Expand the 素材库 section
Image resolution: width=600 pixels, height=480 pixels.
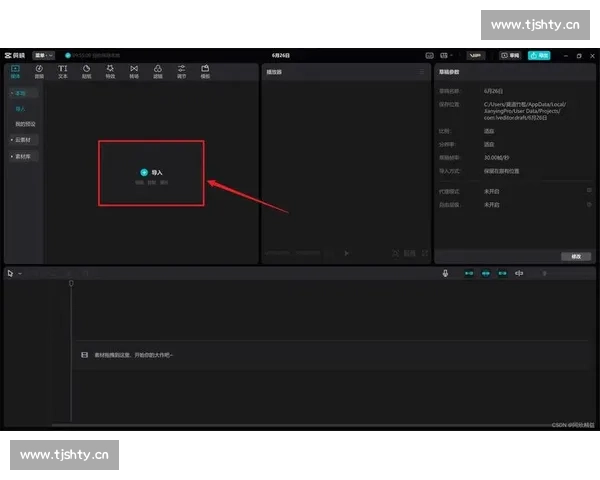[x=23, y=157]
